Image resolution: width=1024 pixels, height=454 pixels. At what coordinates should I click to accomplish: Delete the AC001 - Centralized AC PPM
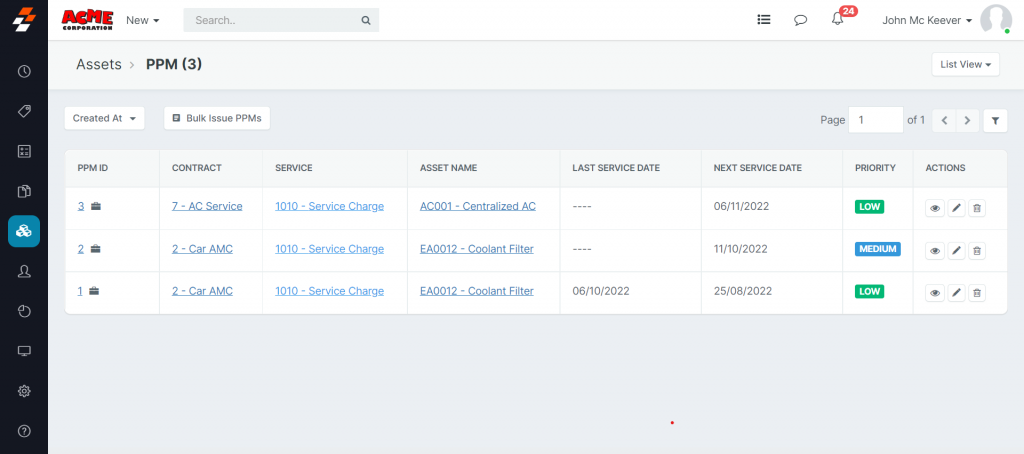[977, 208]
